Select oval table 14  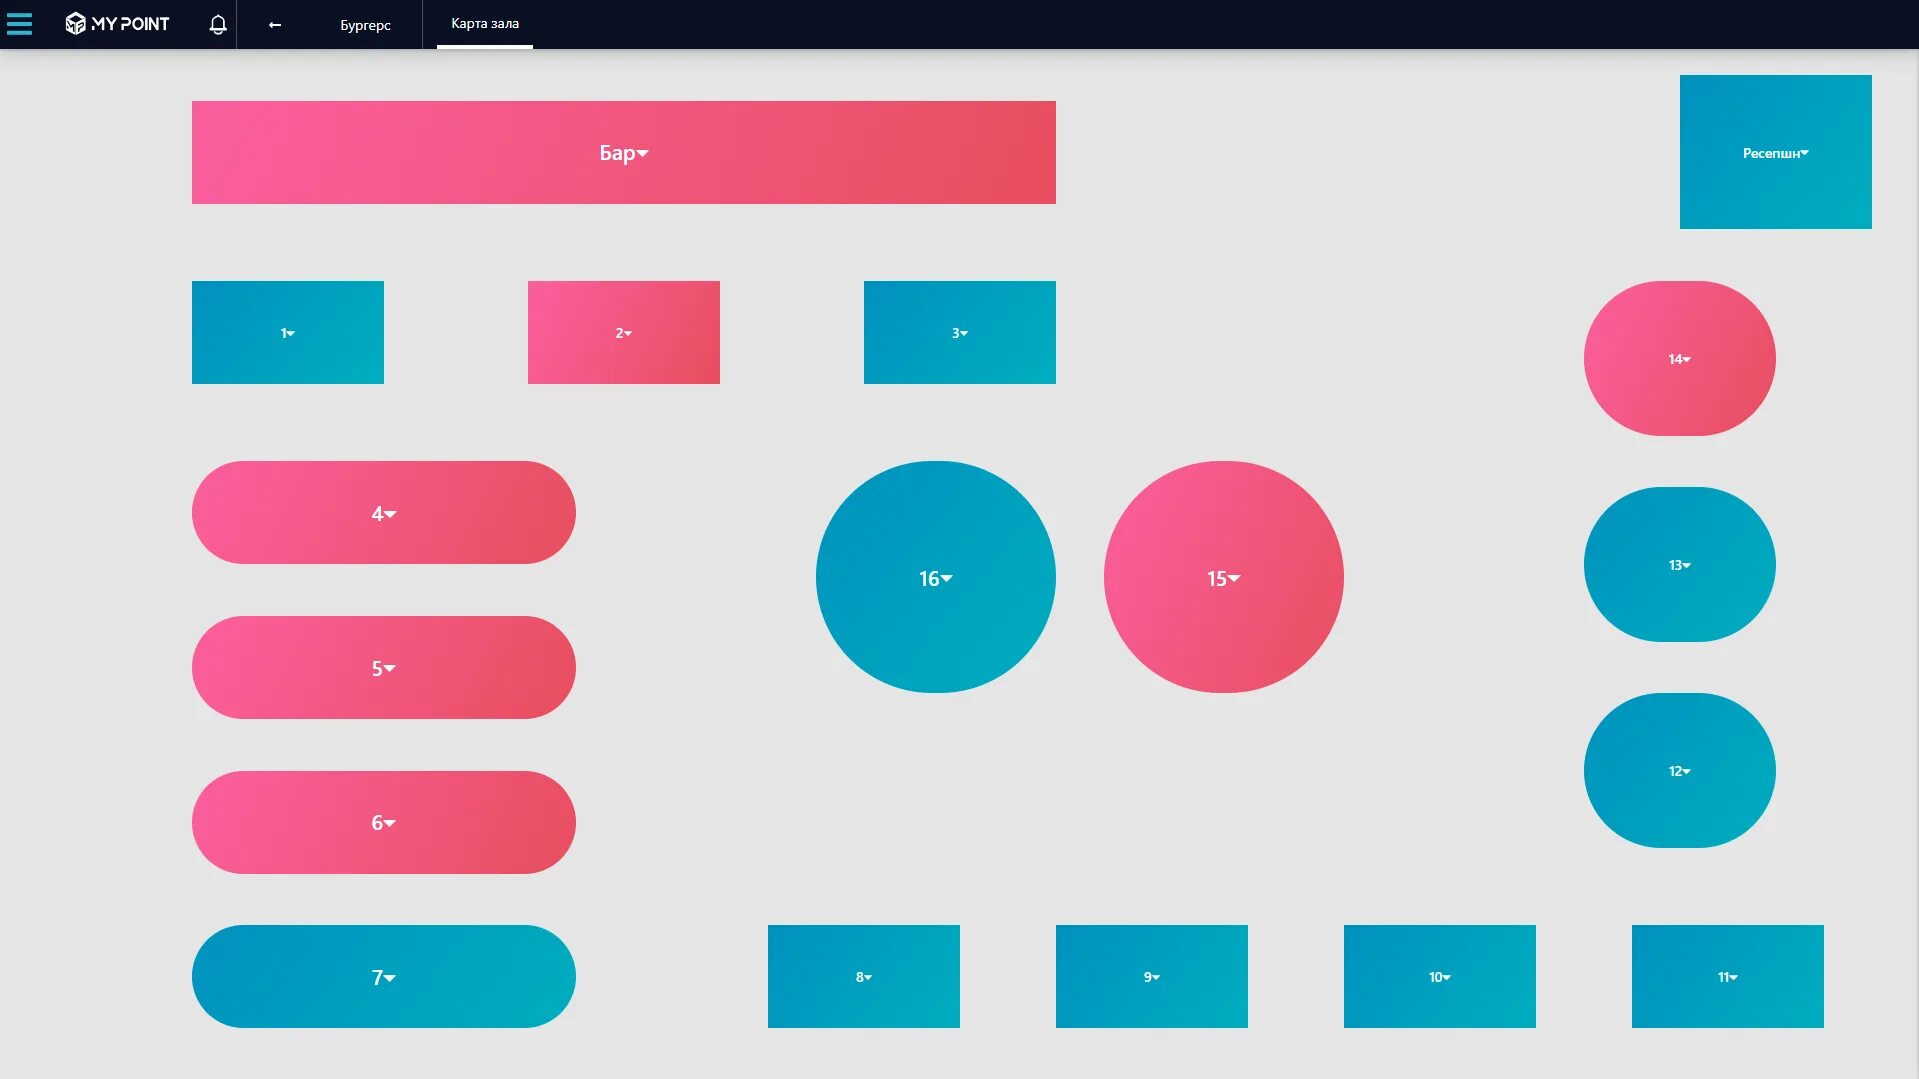click(x=1680, y=358)
